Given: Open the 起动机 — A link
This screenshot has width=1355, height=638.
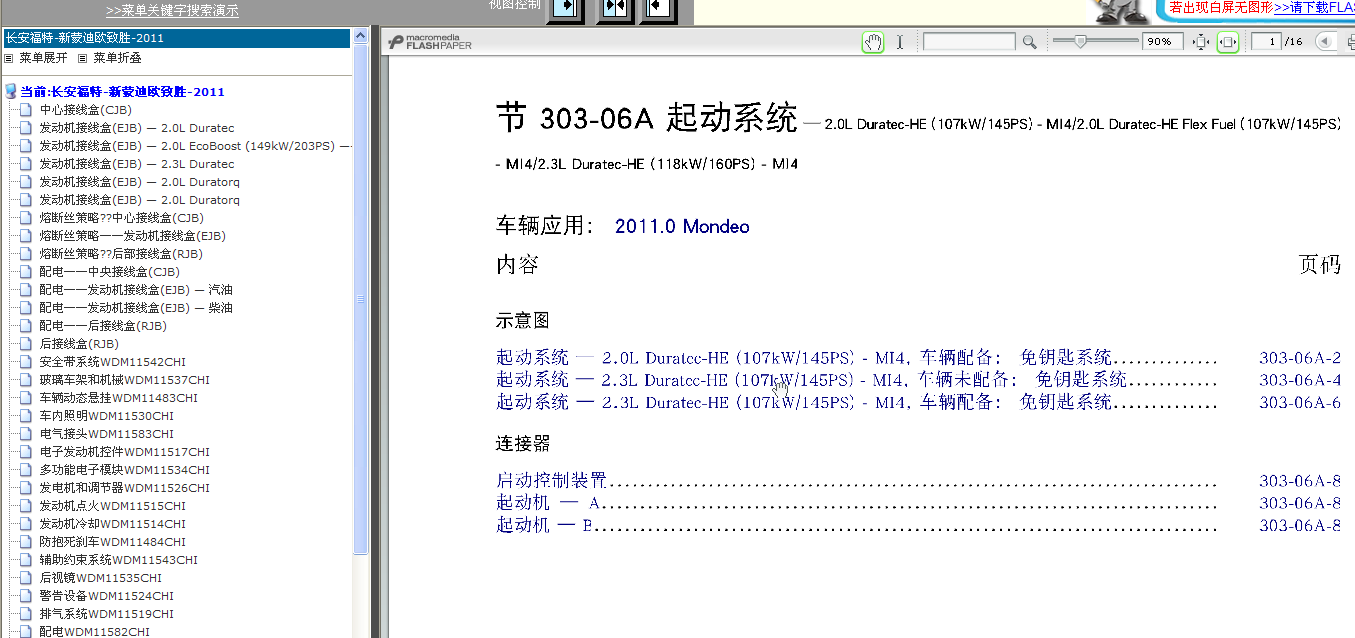Looking at the screenshot, I should click(x=547, y=503).
